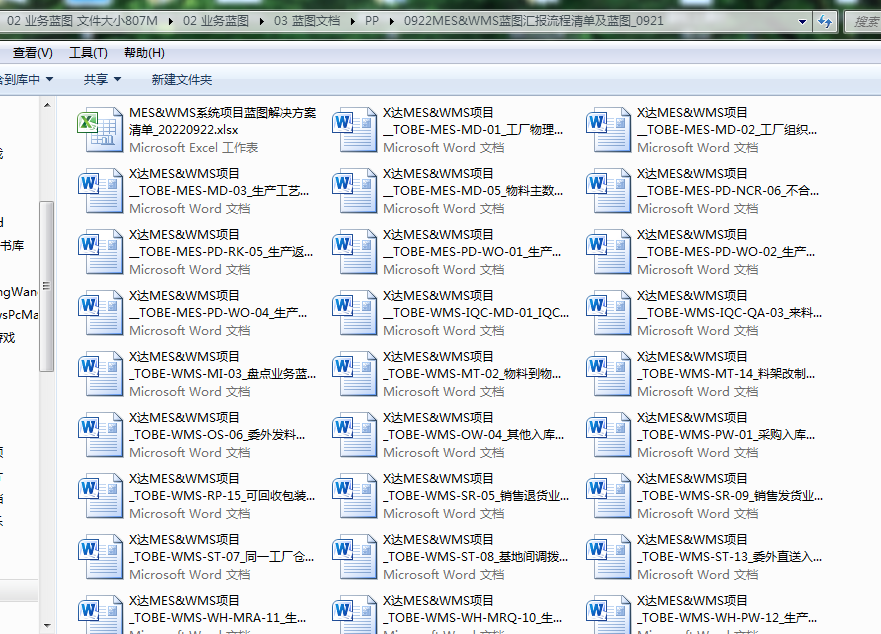Open the 查看(V) menu
This screenshot has height=634, width=881.
click(33, 53)
